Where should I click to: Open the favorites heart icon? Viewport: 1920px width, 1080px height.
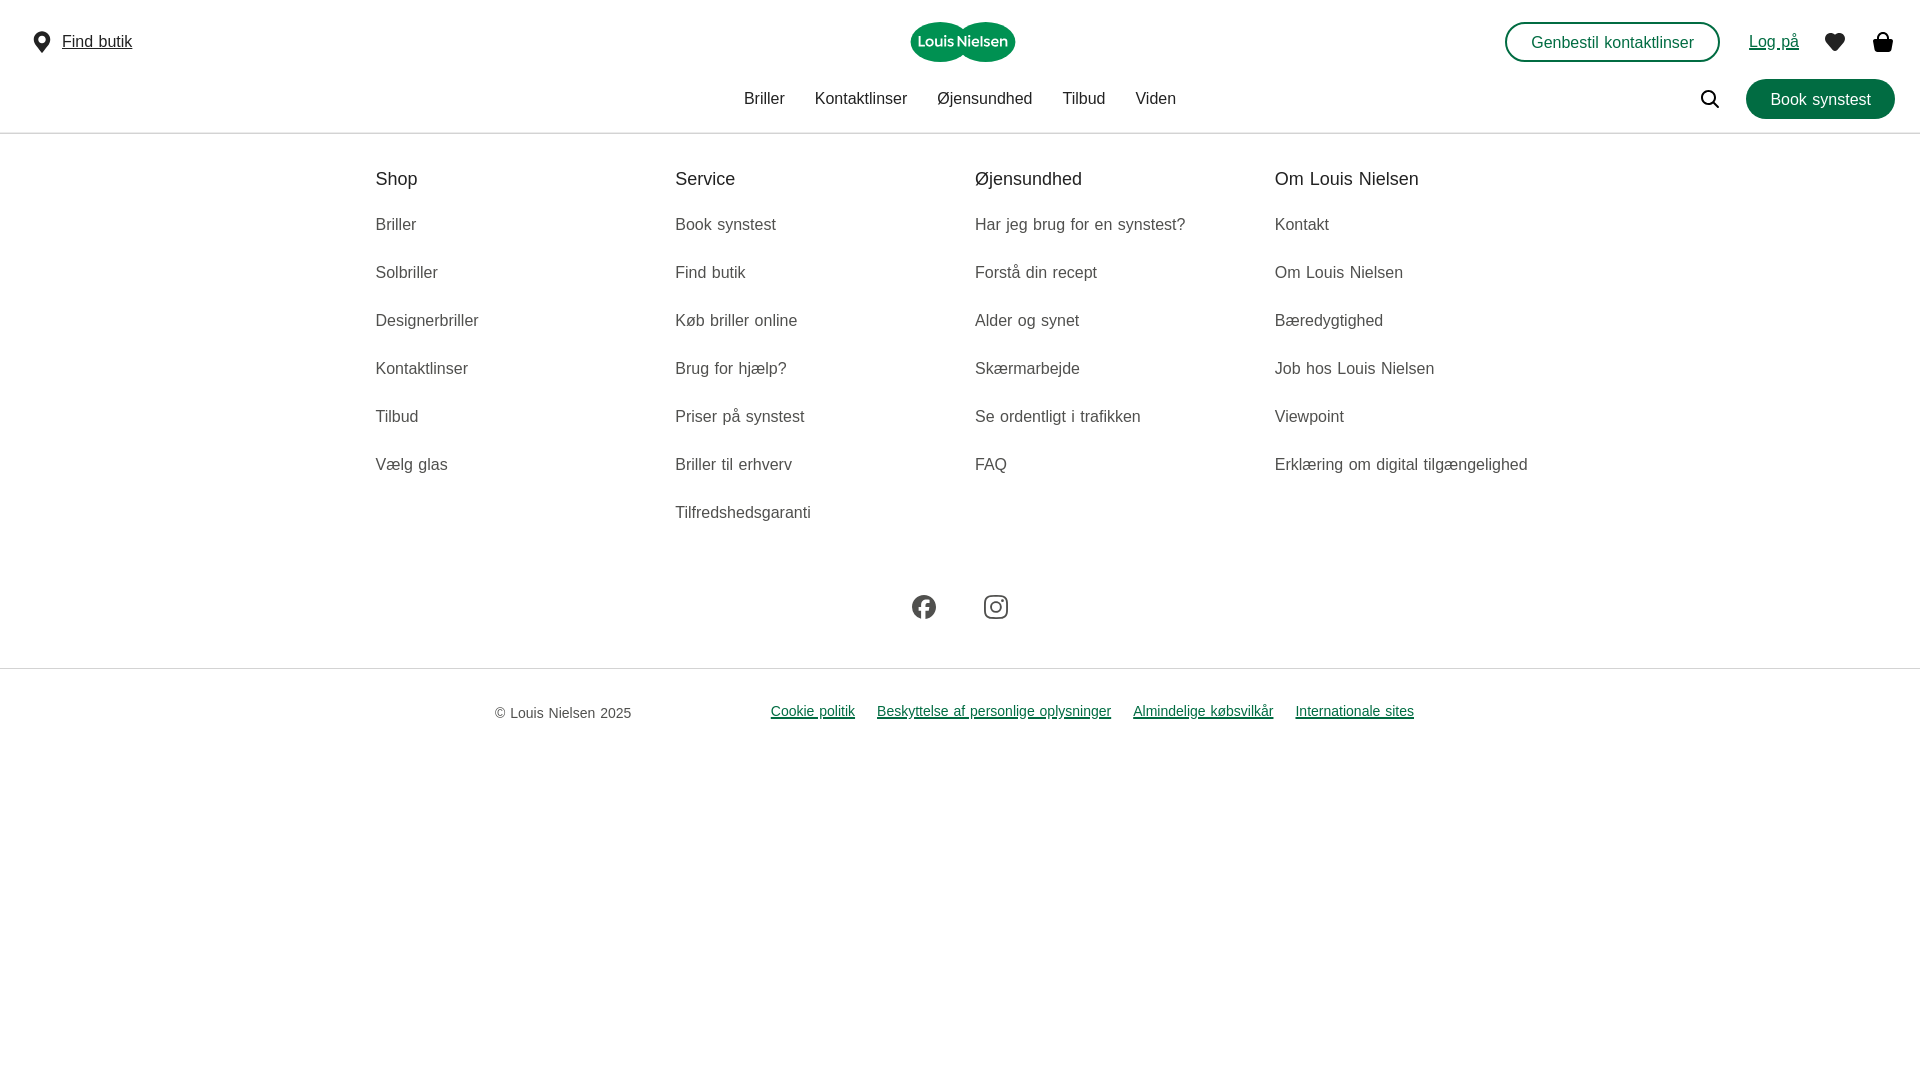1834,42
